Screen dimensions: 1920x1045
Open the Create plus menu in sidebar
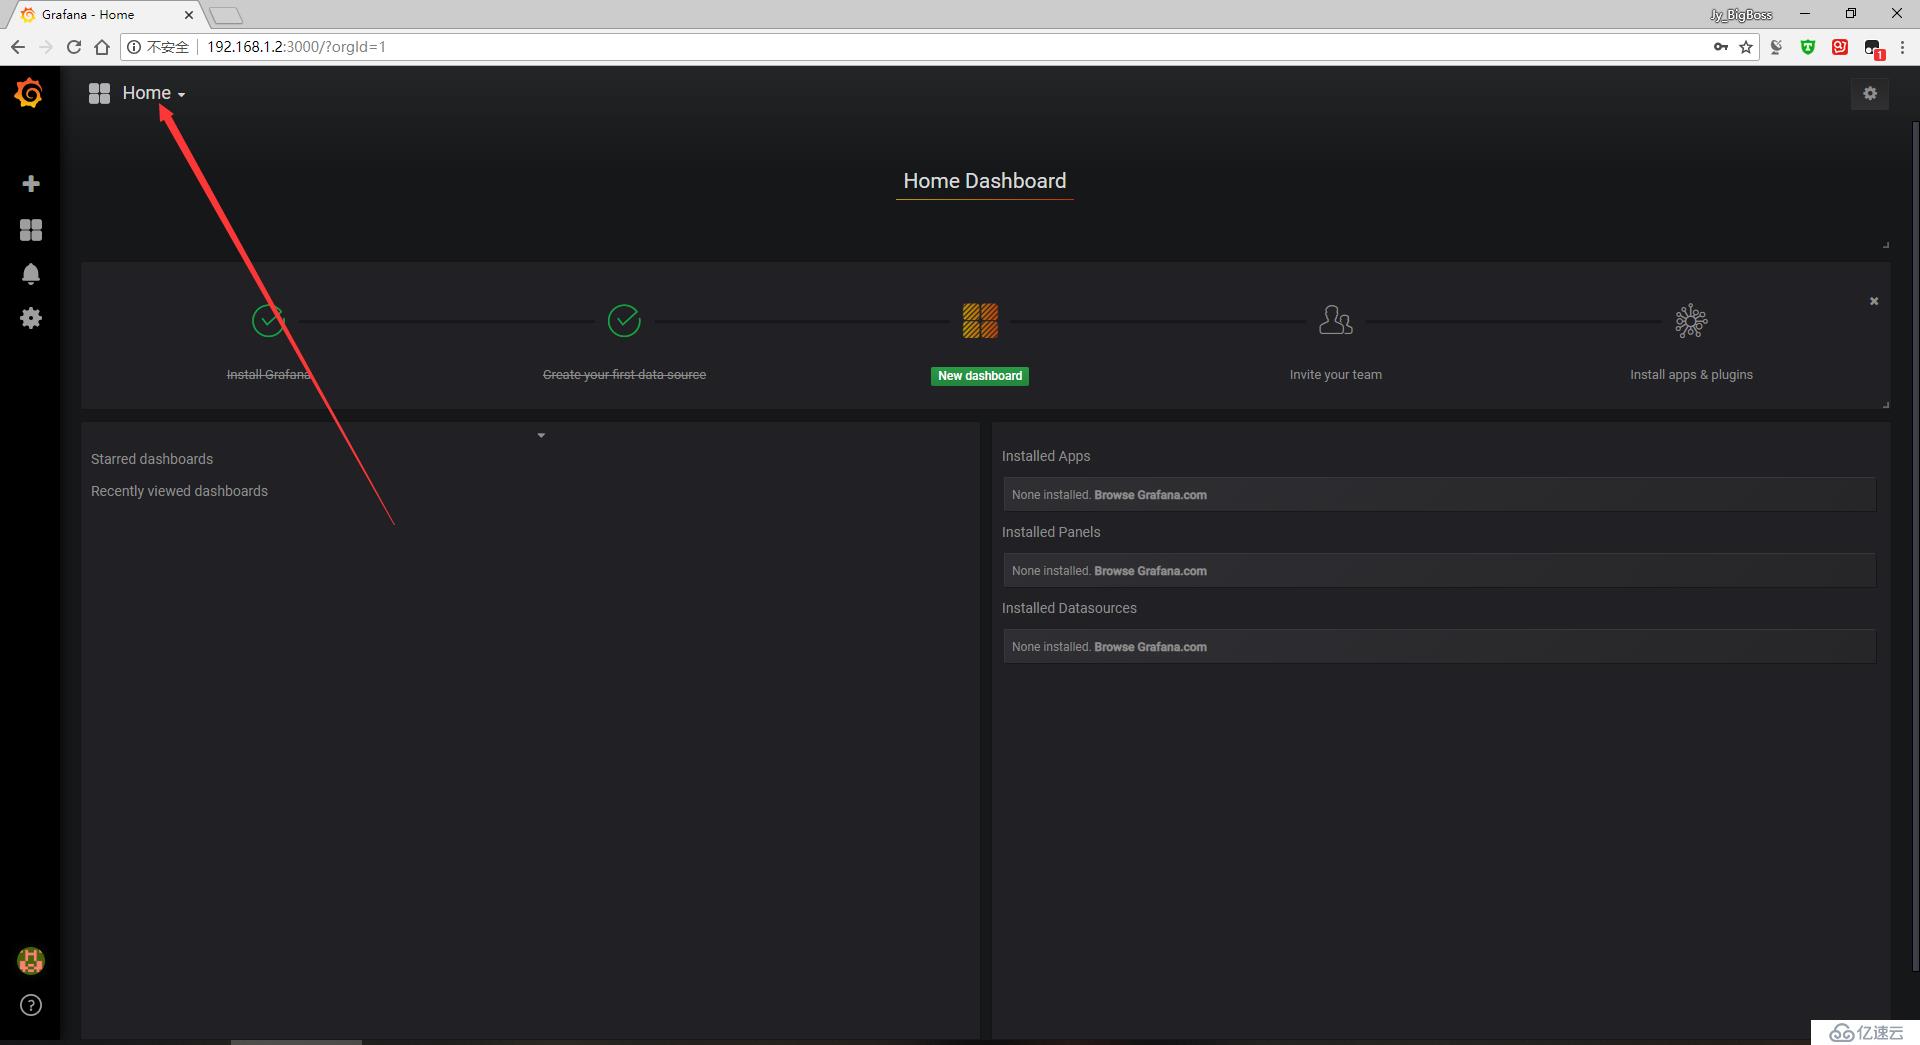click(x=31, y=184)
